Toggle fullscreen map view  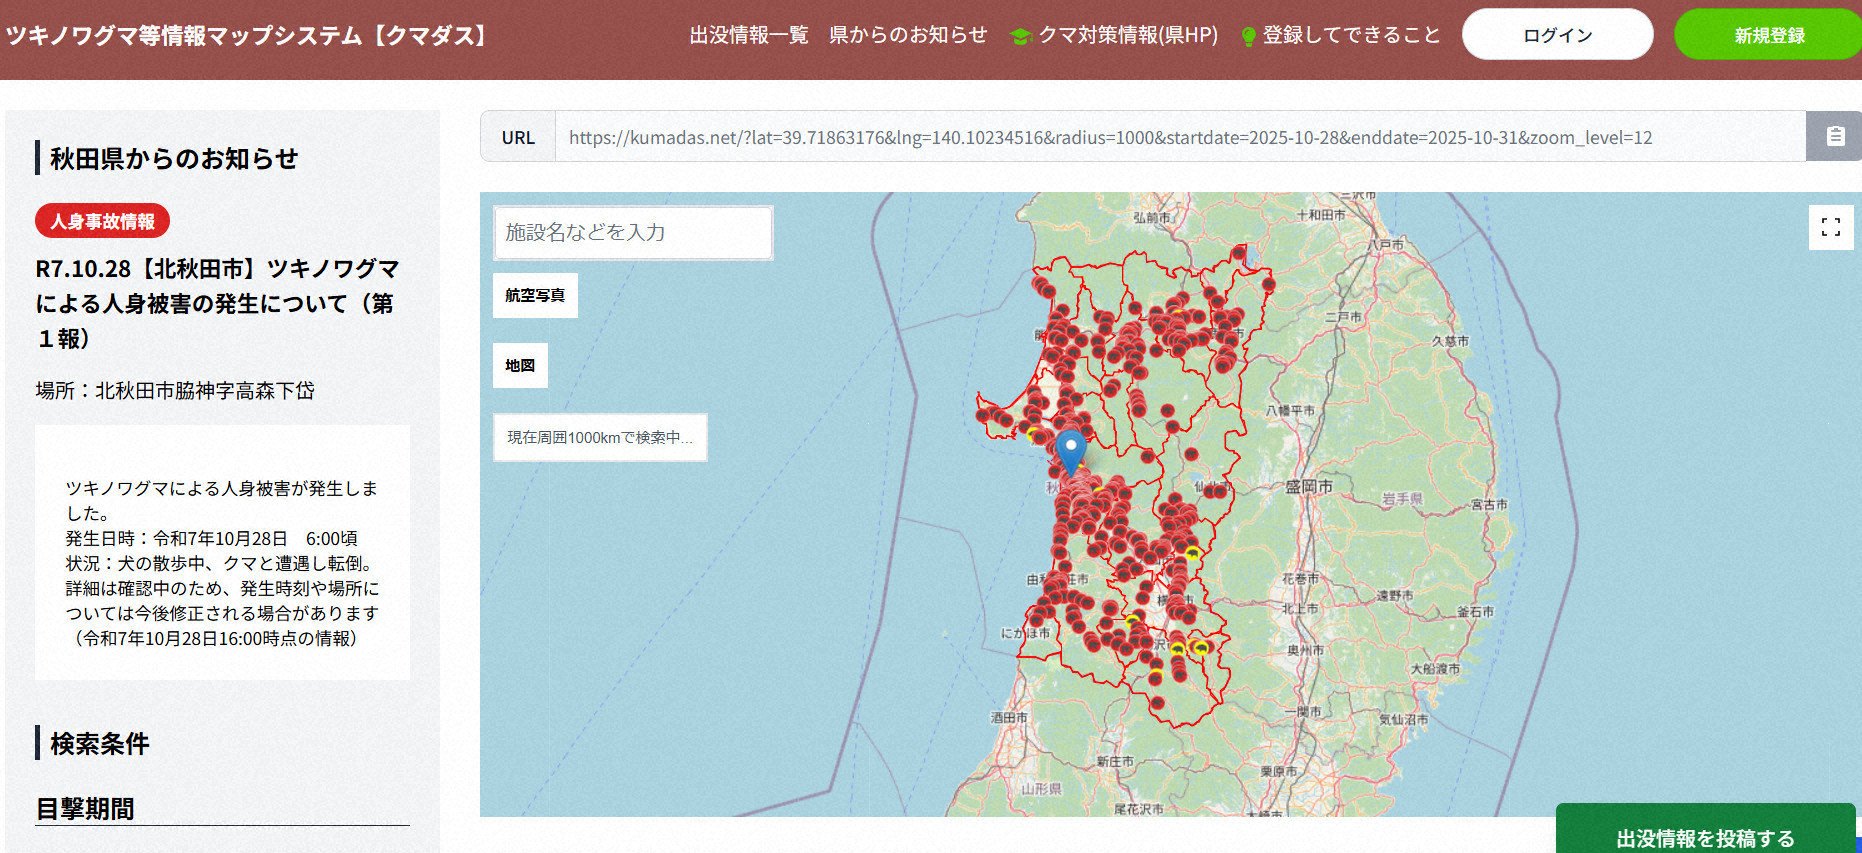(x=1830, y=227)
